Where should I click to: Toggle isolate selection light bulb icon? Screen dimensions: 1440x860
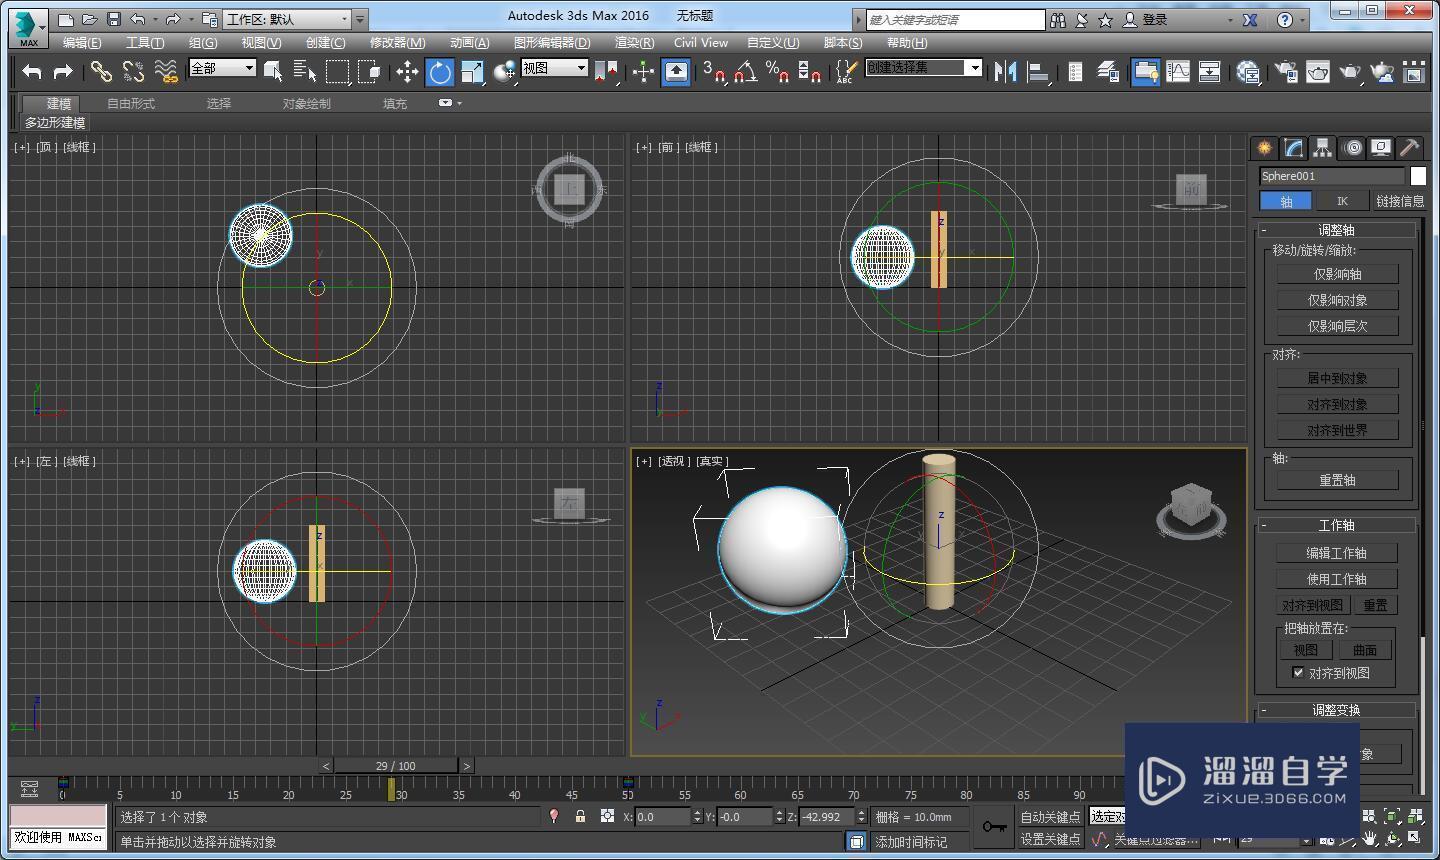pyautogui.click(x=554, y=817)
